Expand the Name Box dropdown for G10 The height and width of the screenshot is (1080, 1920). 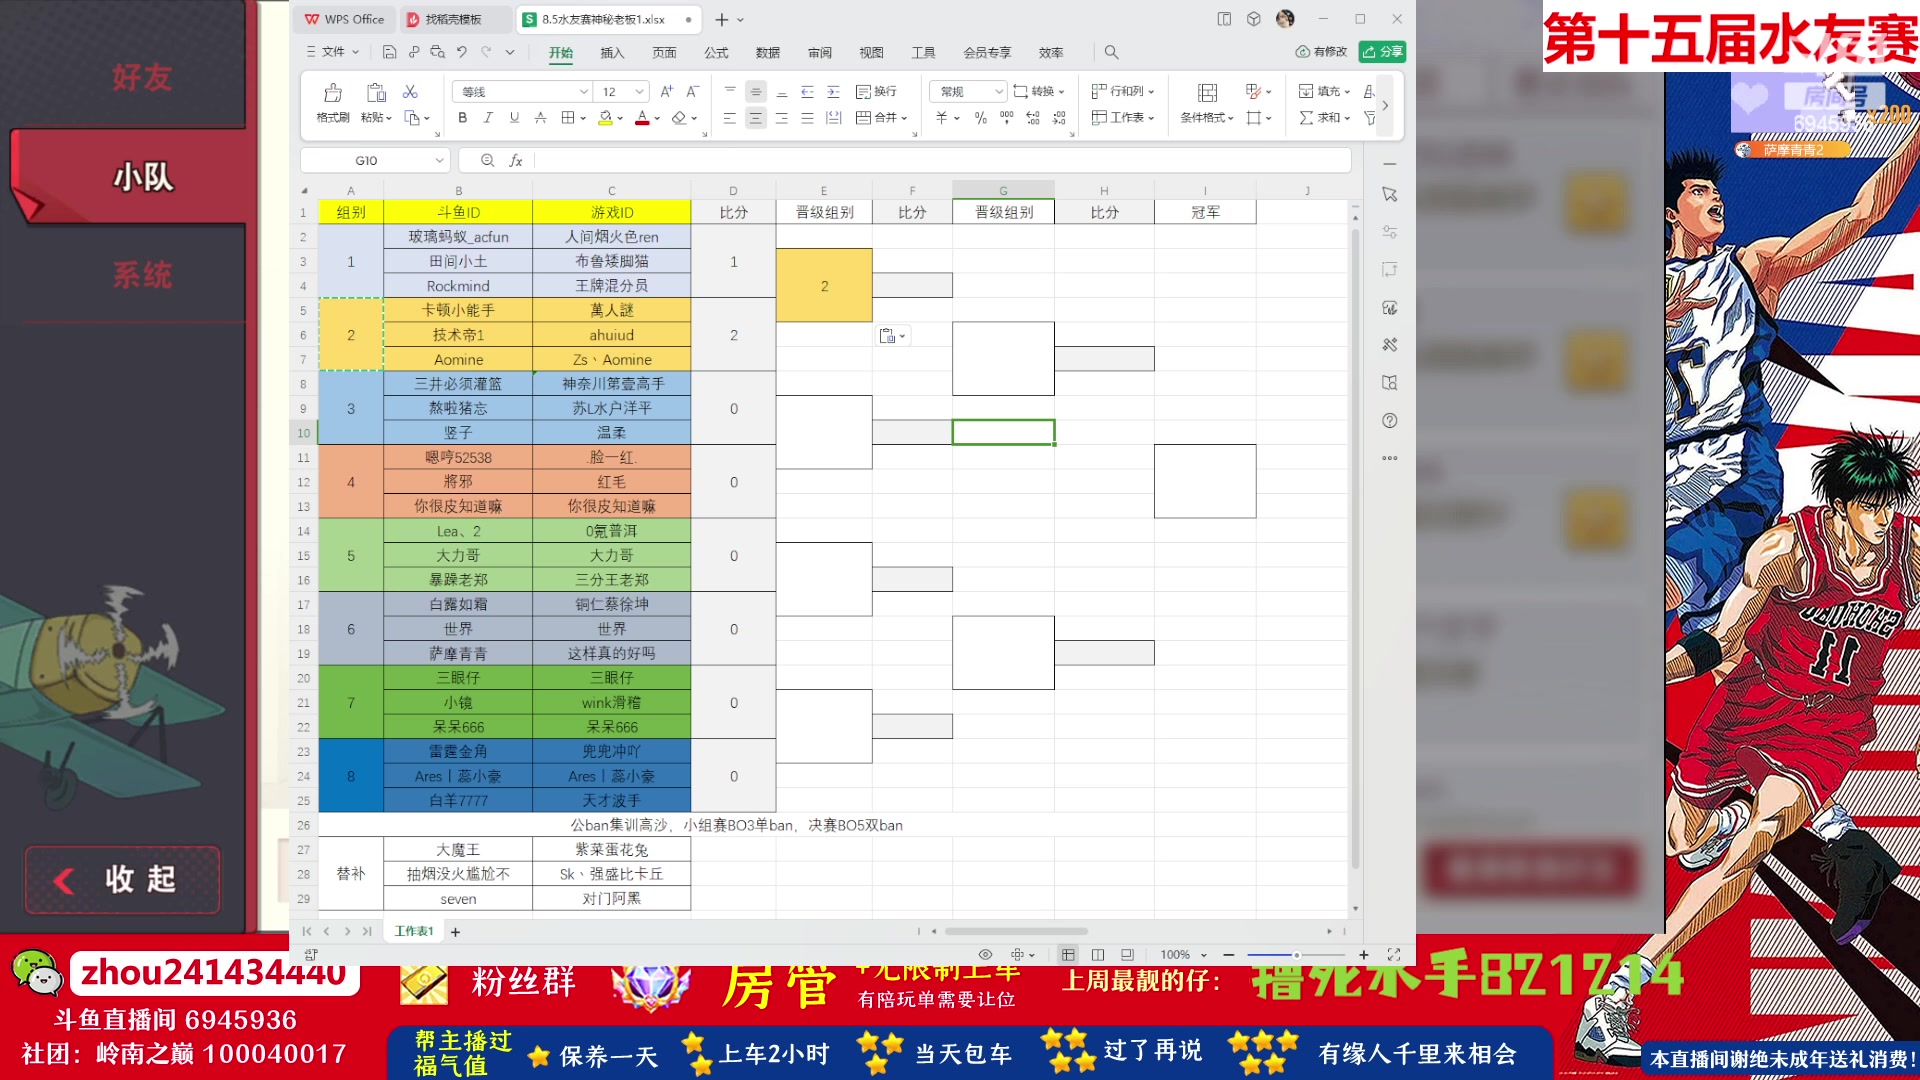[x=439, y=160]
